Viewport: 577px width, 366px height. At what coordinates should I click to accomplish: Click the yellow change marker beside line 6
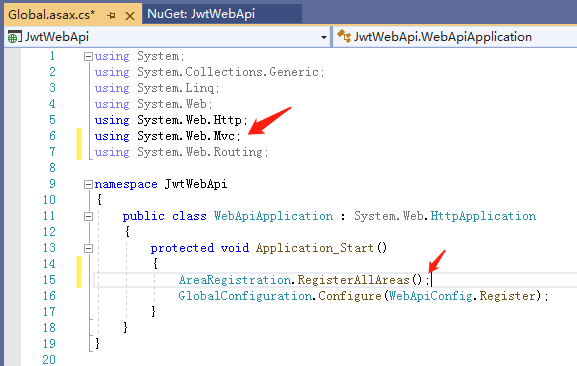[79, 144]
